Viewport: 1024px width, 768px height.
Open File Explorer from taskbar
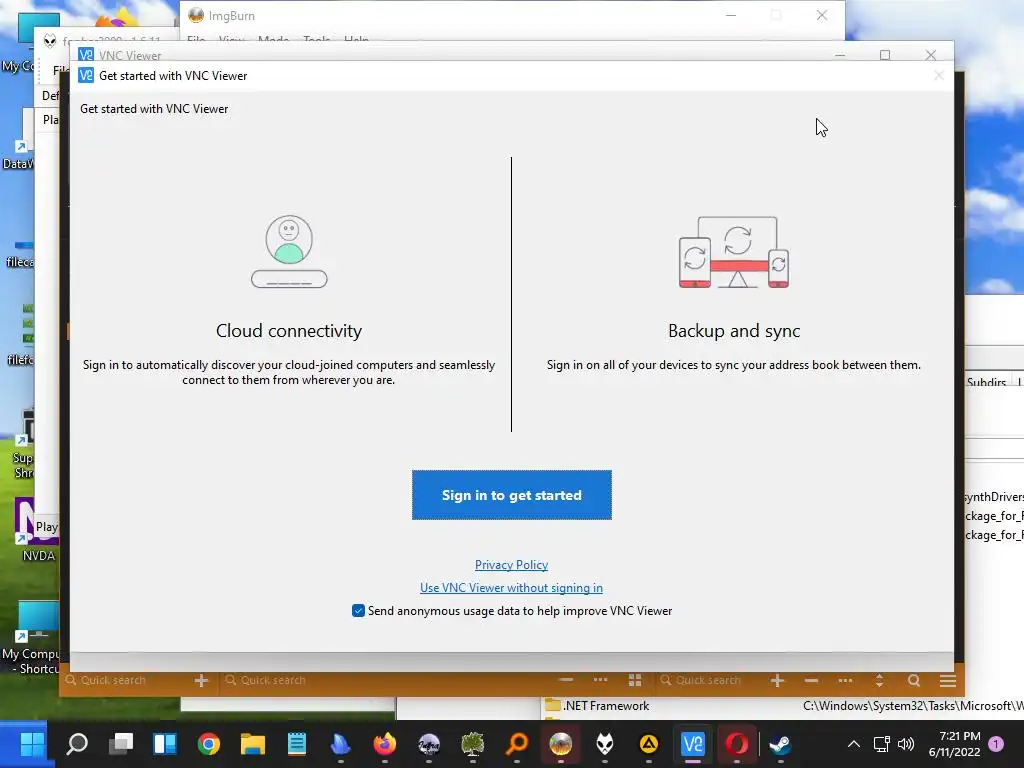253,743
